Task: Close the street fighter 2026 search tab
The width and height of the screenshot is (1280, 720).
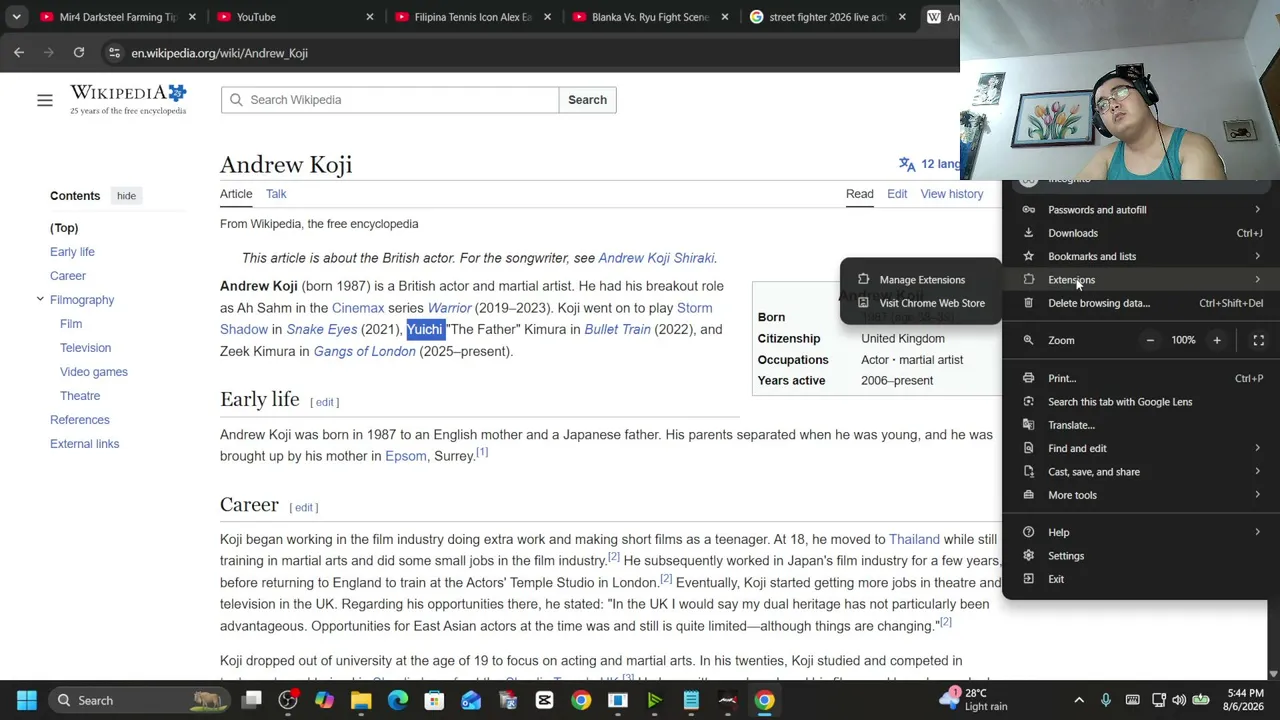Action: pos(902,17)
